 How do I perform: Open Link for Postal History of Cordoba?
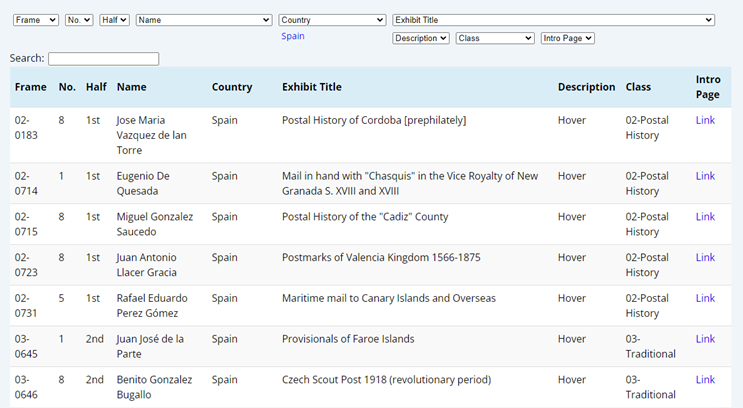click(705, 120)
